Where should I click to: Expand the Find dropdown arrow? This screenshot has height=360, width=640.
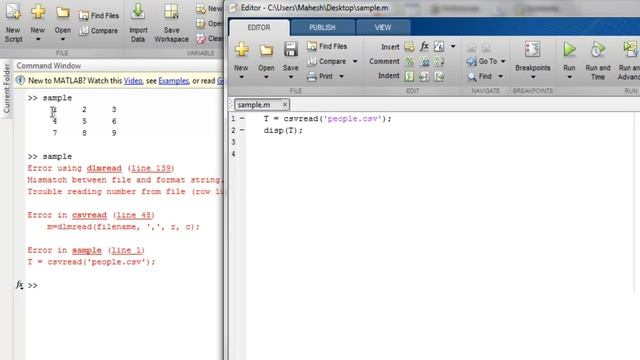[x=500, y=76]
